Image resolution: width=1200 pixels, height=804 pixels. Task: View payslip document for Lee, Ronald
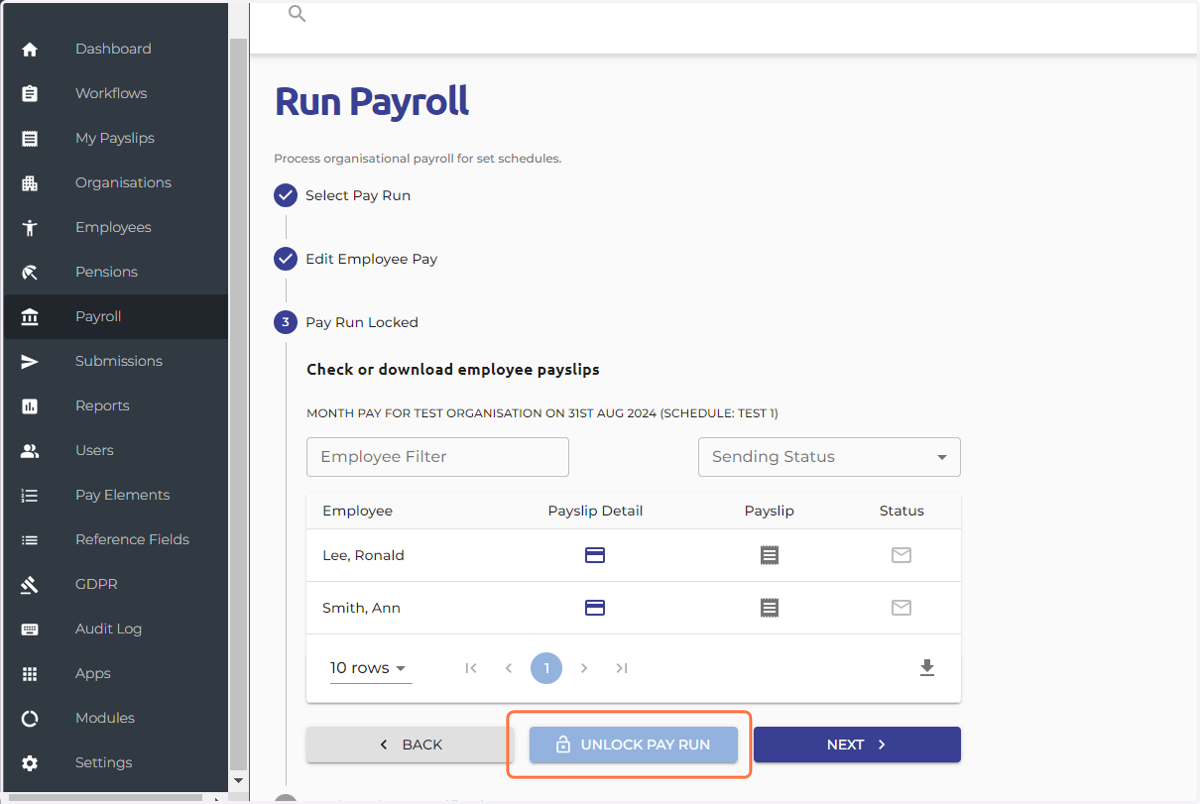click(769, 555)
